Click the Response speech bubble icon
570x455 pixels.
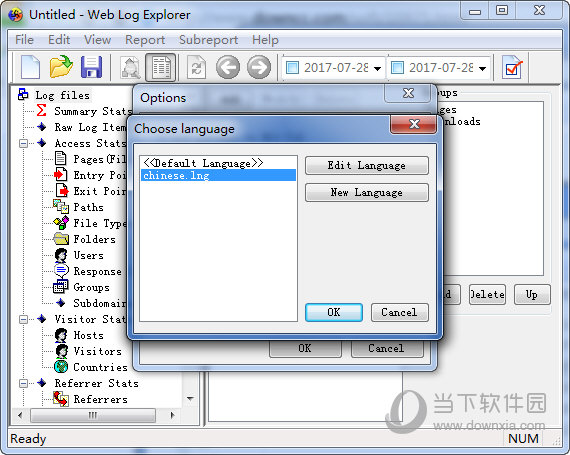[x=61, y=271]
